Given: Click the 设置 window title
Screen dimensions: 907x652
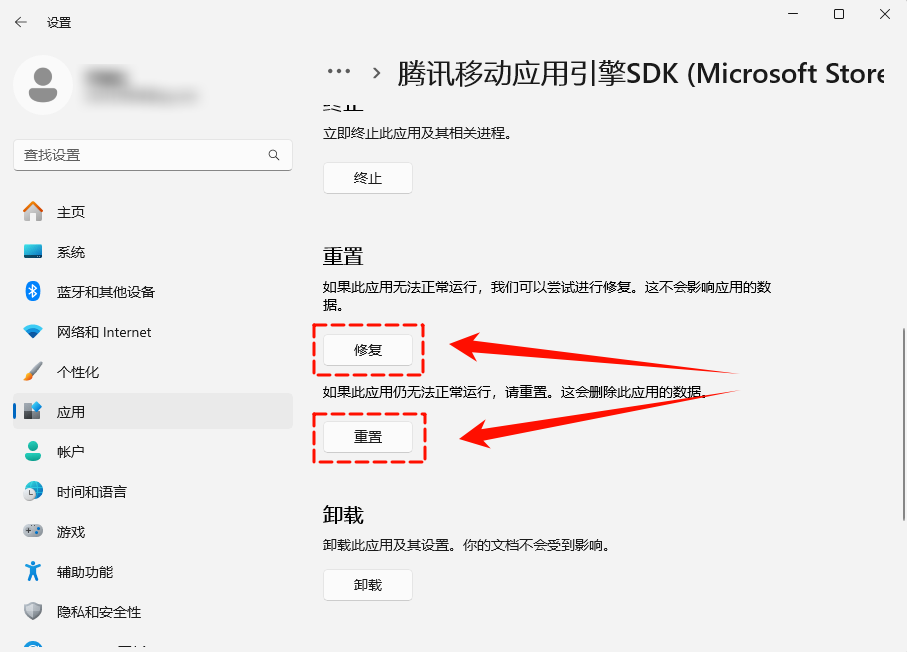Looking at the screenshot, I should [x=59, y=23].
